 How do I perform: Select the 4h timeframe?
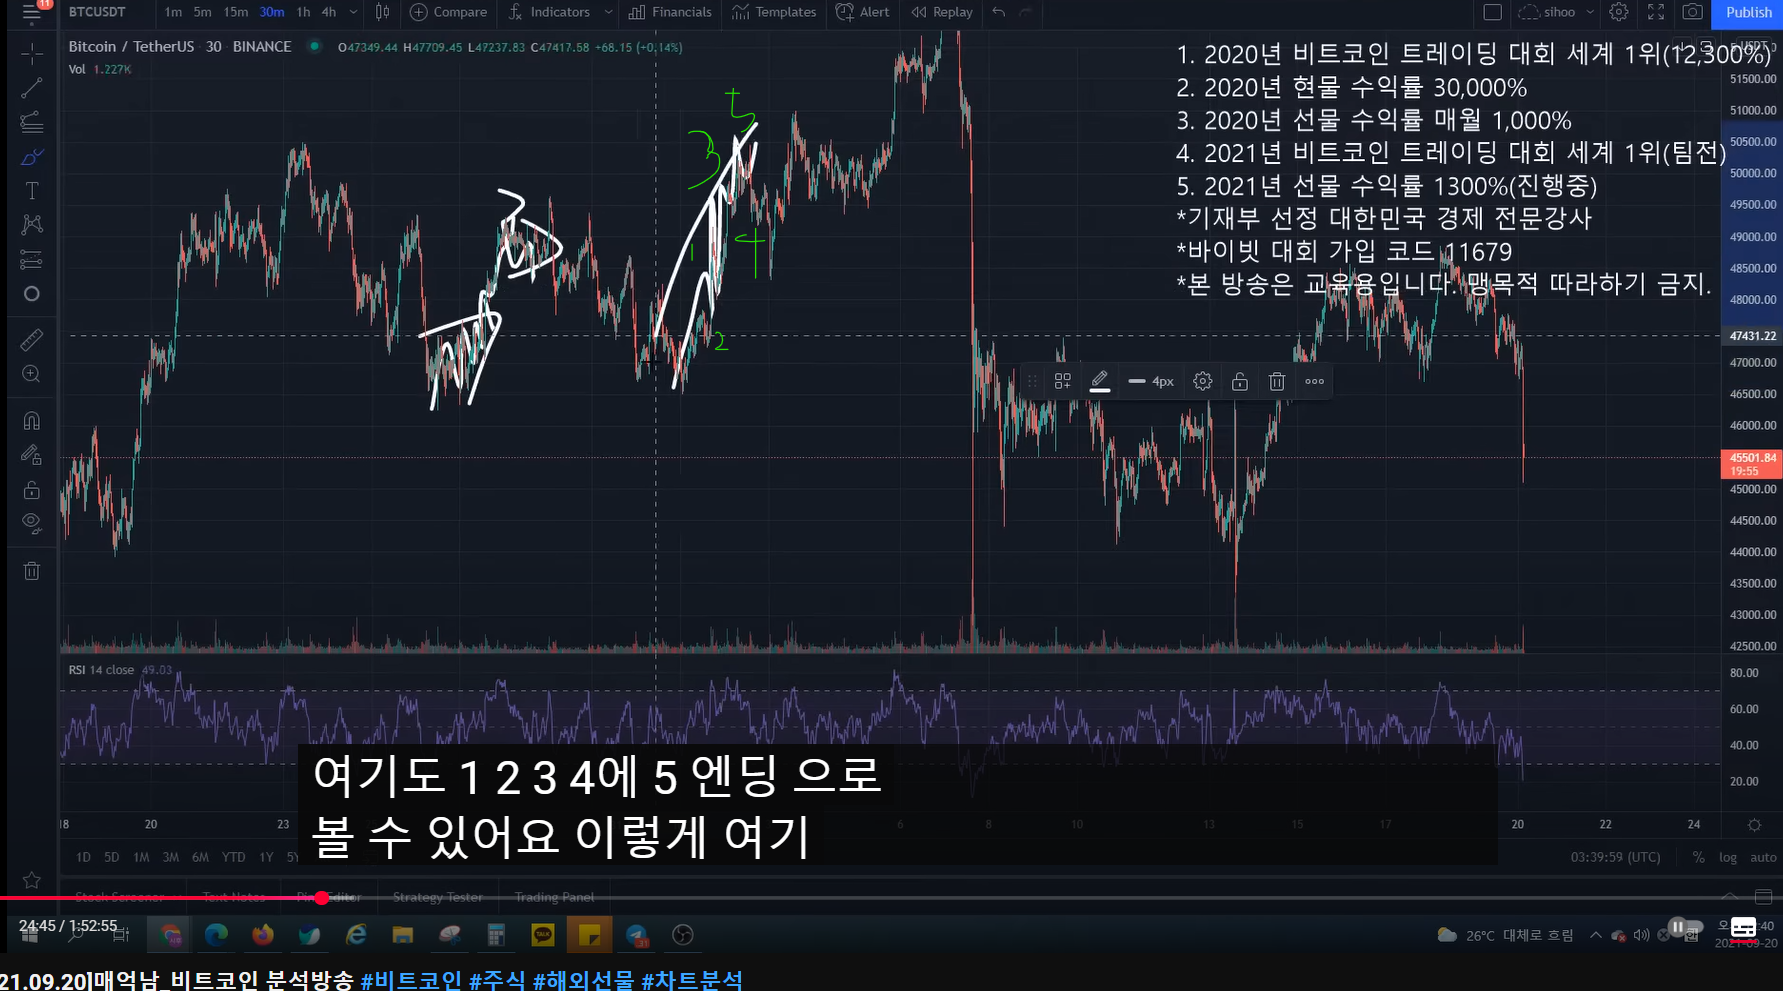tap(329, 12)
